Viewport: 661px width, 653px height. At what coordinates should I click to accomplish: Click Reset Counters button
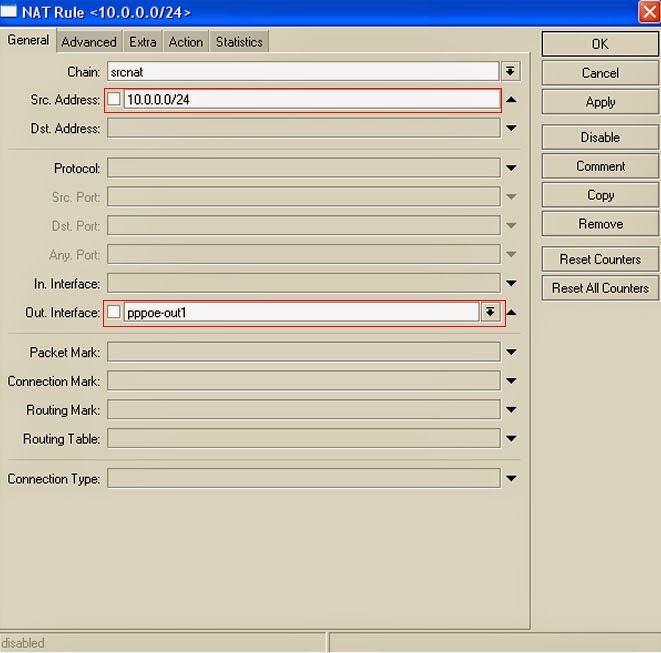pos(600,259)
